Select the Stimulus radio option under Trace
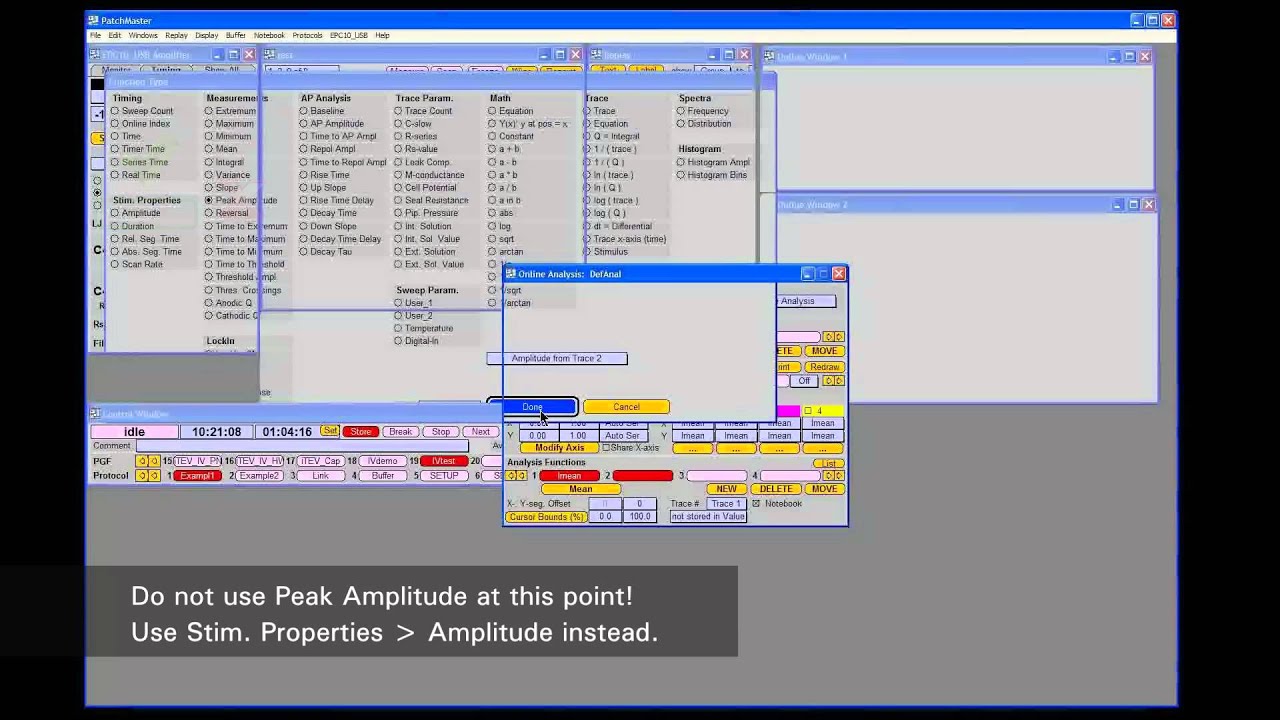The image size is (1280, 720). (x=587, y=252)
